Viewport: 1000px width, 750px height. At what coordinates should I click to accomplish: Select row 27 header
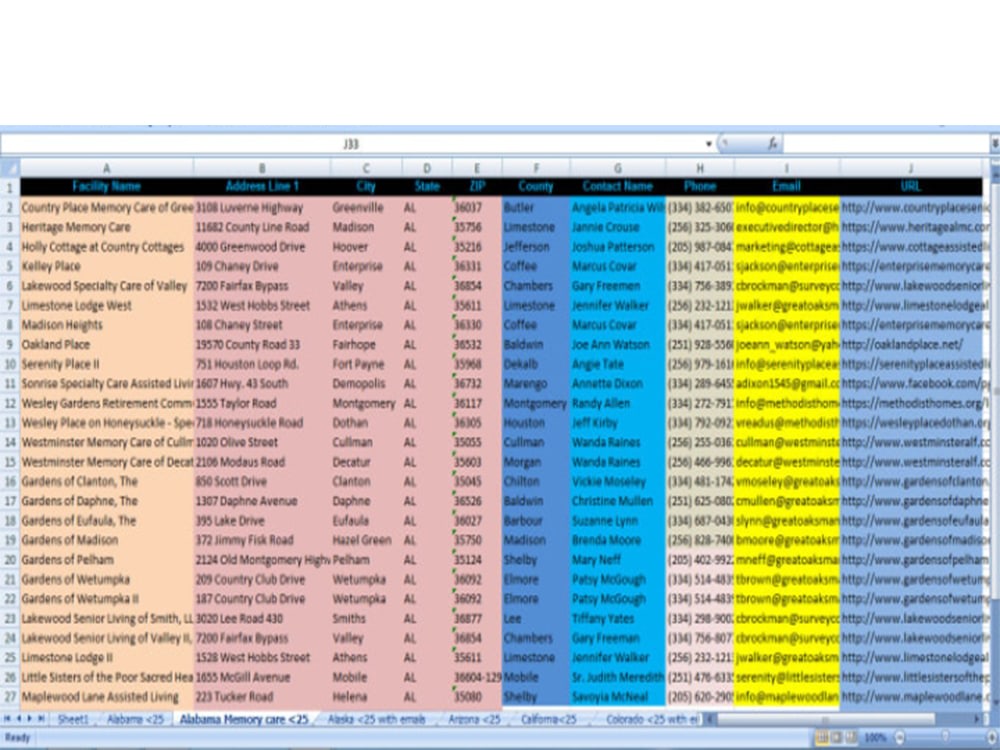(10, 697)
